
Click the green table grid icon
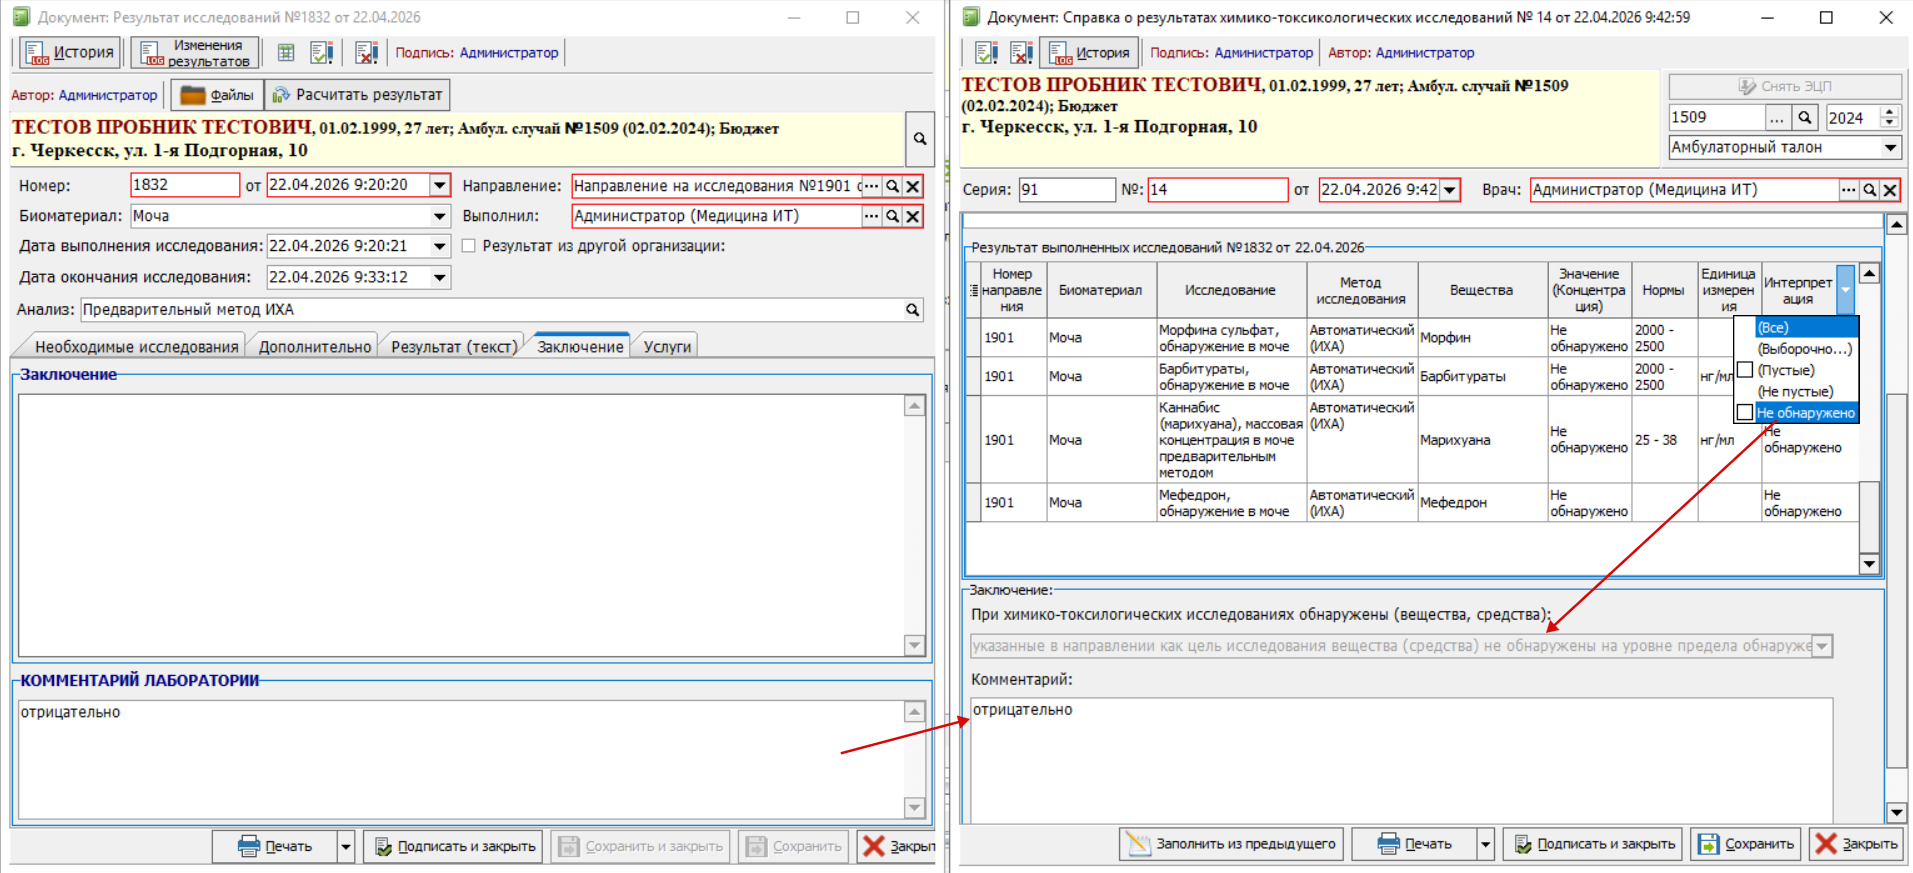point(286,53)
